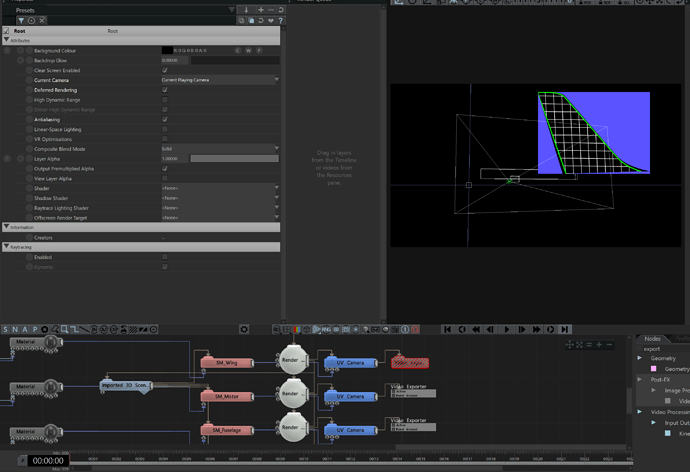The image size is (690, 472).
Task: Add a preset with the plus button
Action: 261,10
